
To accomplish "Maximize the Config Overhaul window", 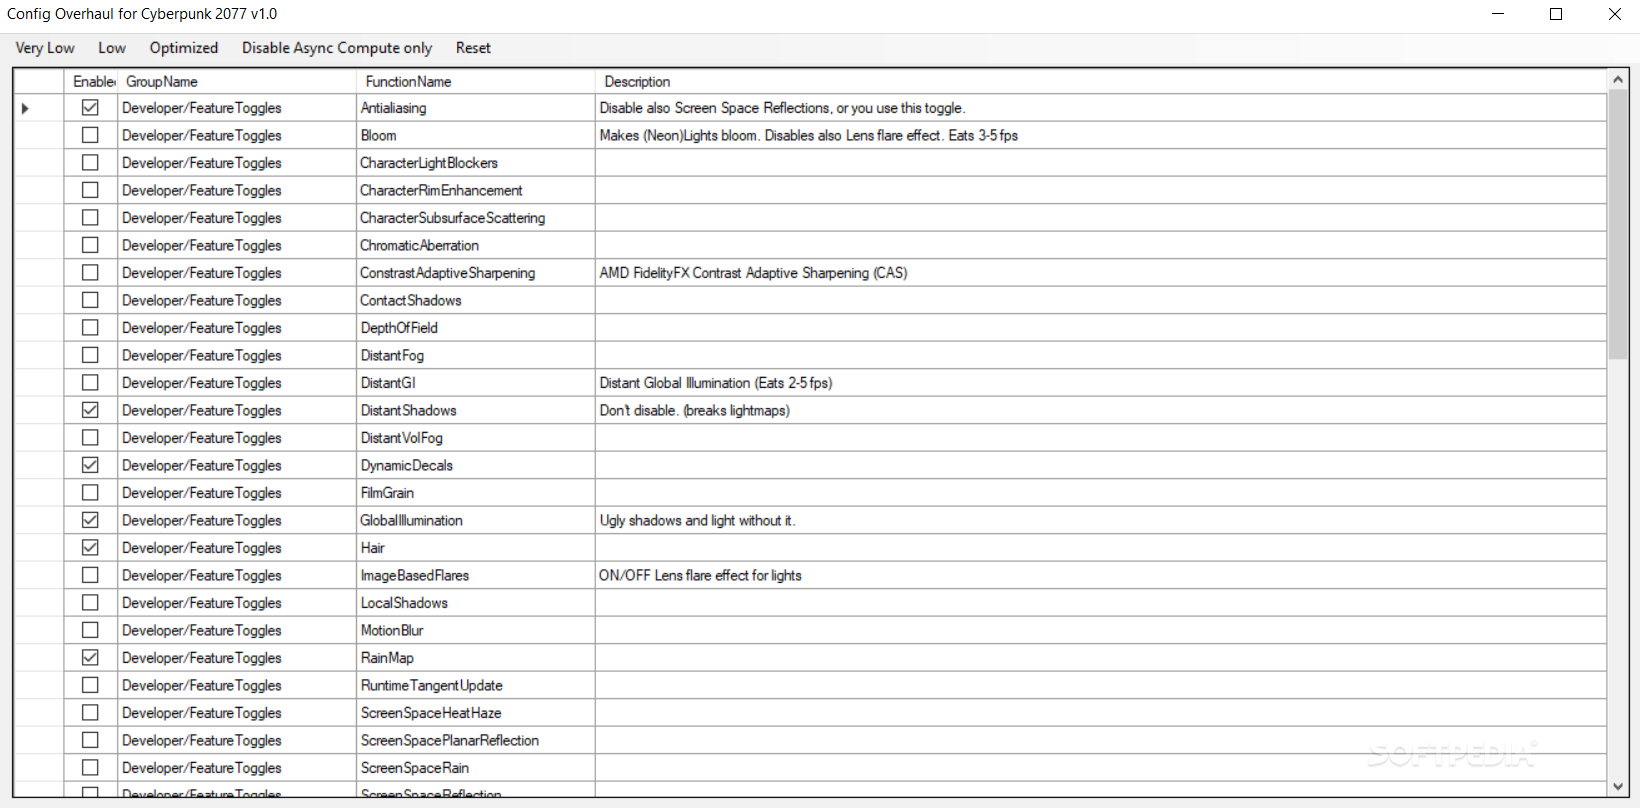I will click(x=1556, y=14).
